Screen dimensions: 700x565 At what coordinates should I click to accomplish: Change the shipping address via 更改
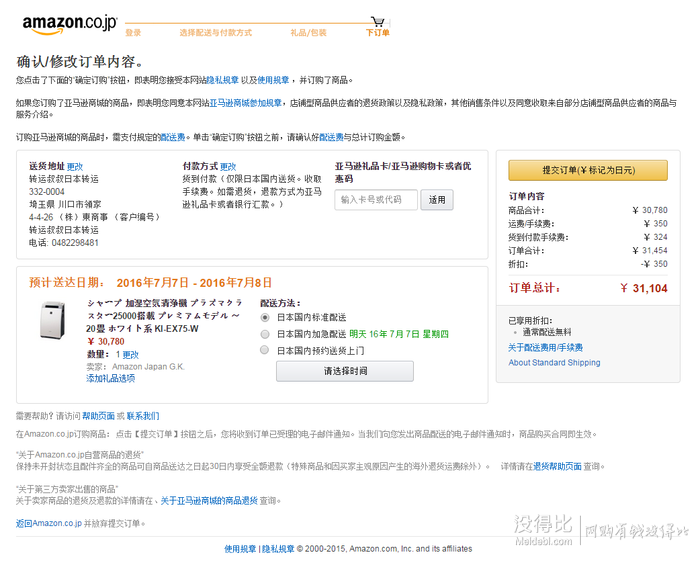click(75, 166)
